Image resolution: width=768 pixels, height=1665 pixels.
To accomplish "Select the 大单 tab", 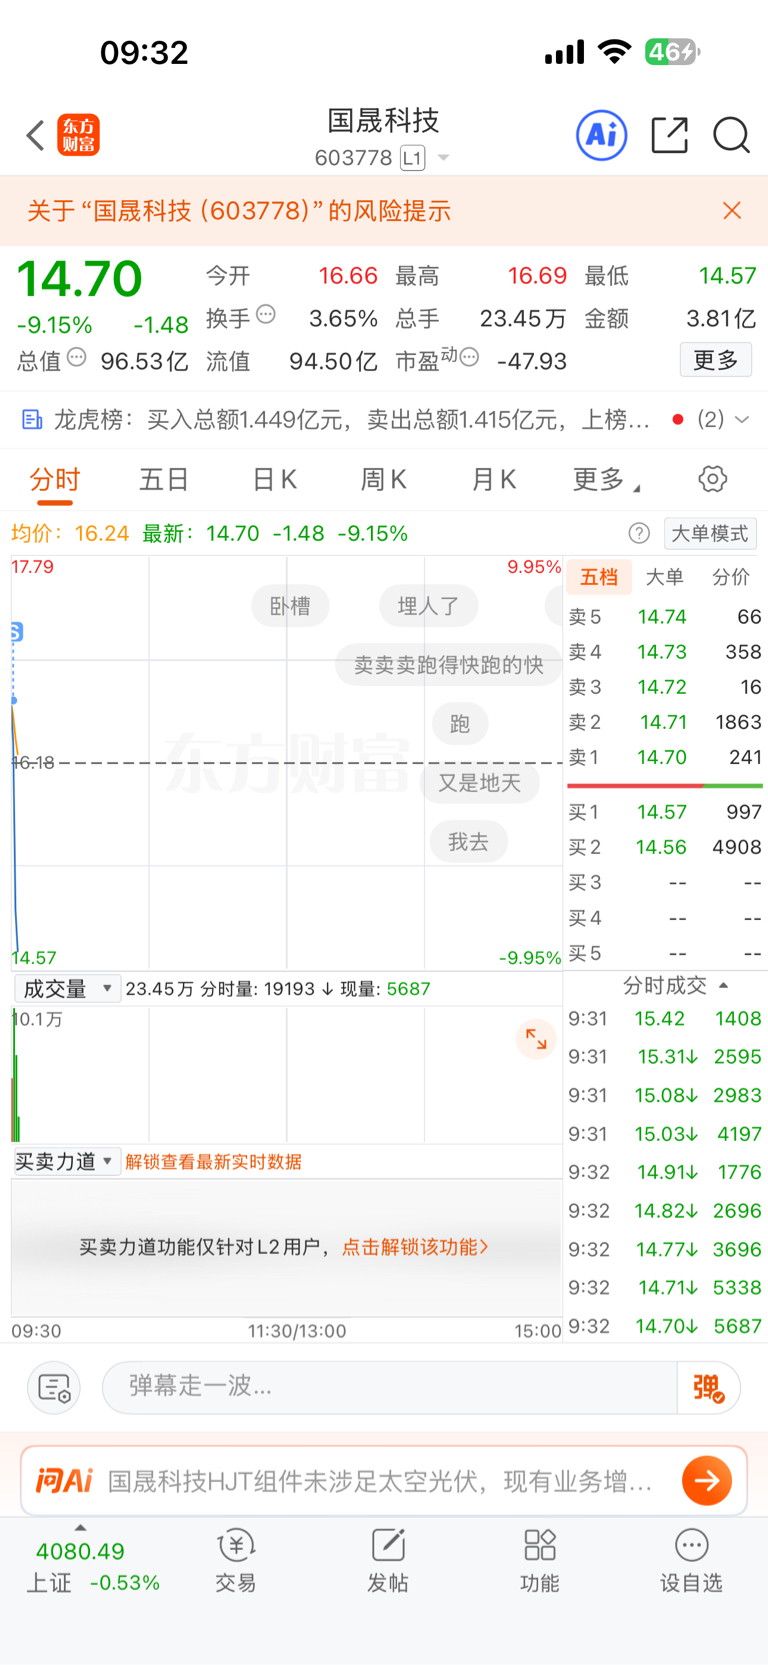I will click(664, 577).
